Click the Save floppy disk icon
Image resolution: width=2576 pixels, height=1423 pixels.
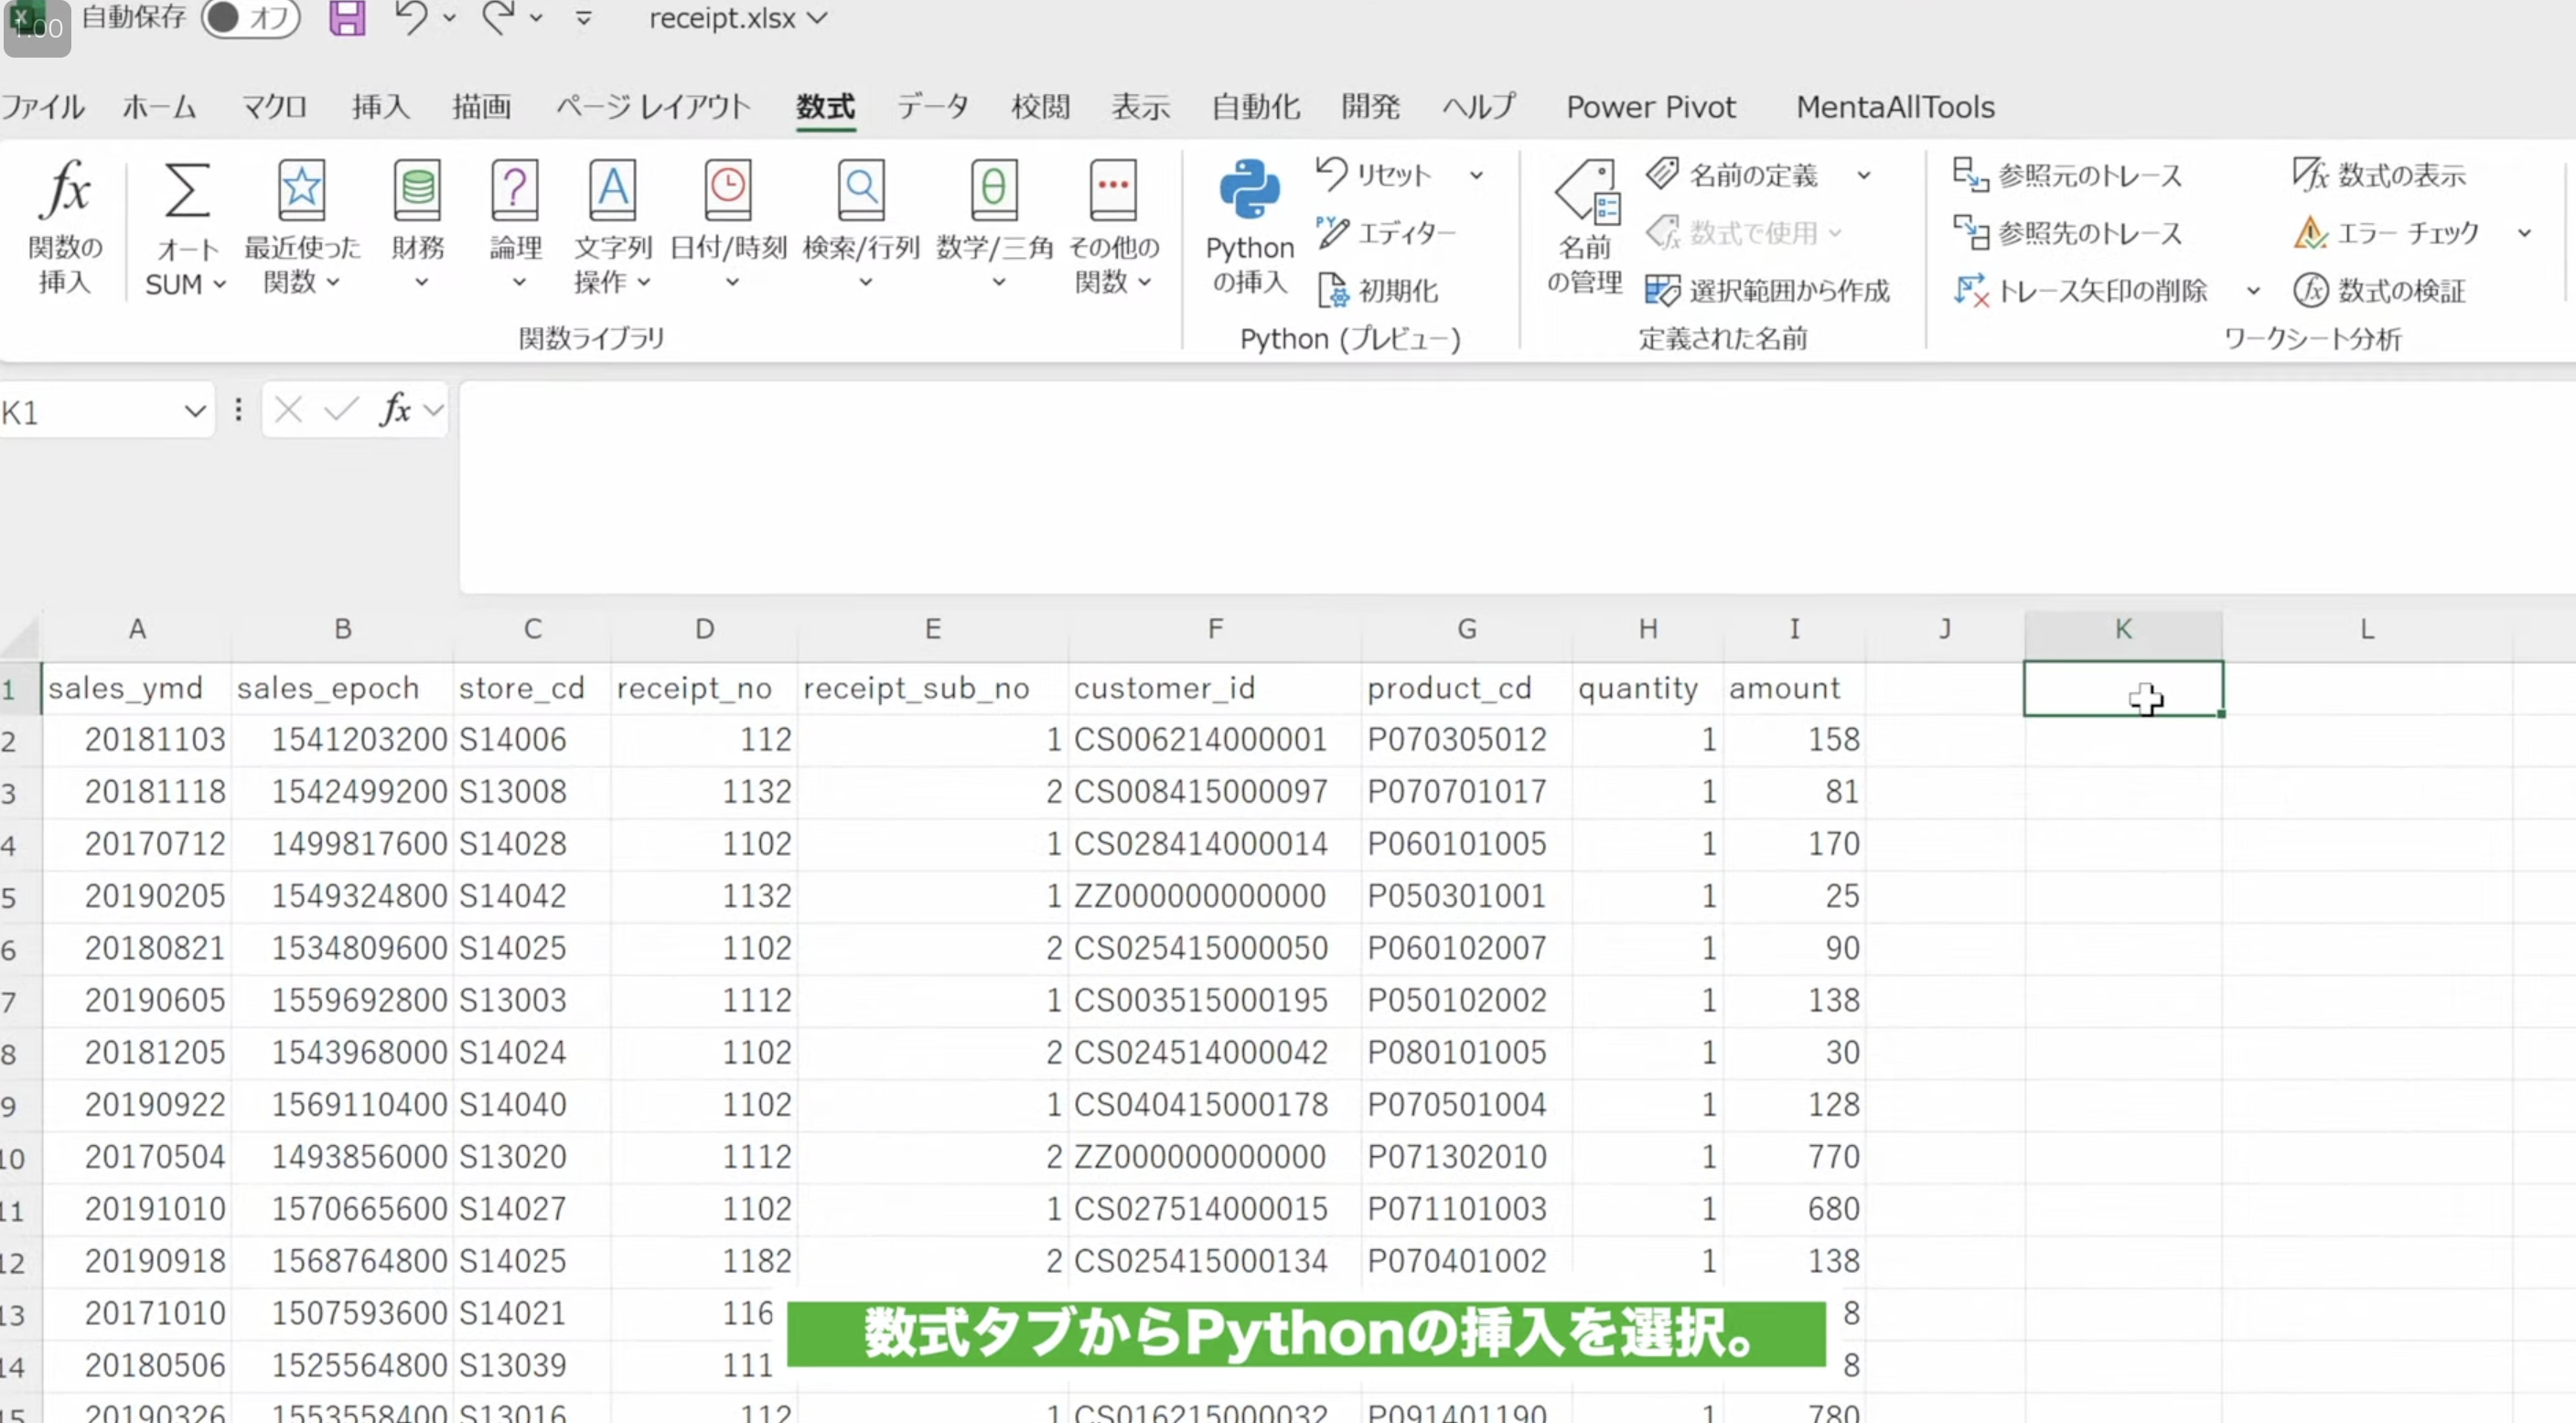click(x=347, y=18)
